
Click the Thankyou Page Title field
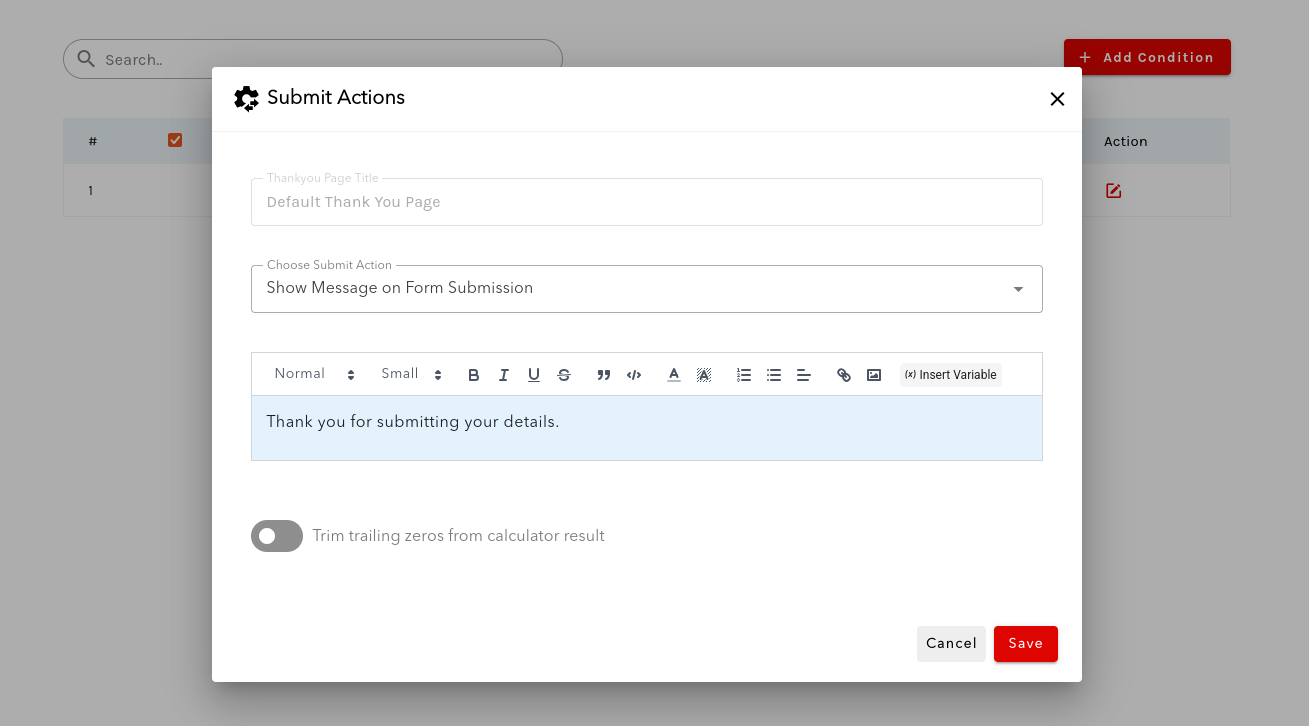[647, 202]
